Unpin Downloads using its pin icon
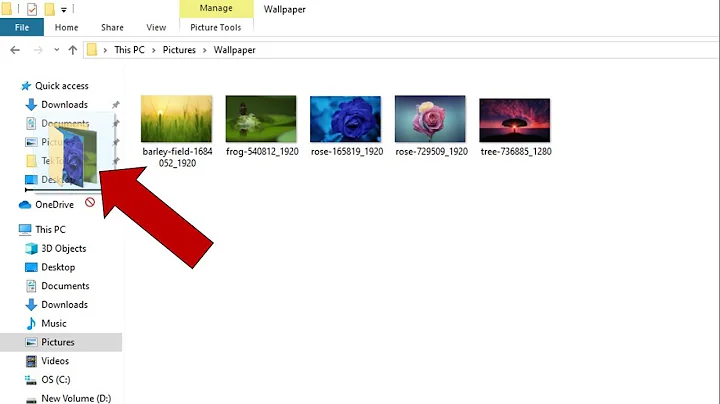 (x=116, y=105)
